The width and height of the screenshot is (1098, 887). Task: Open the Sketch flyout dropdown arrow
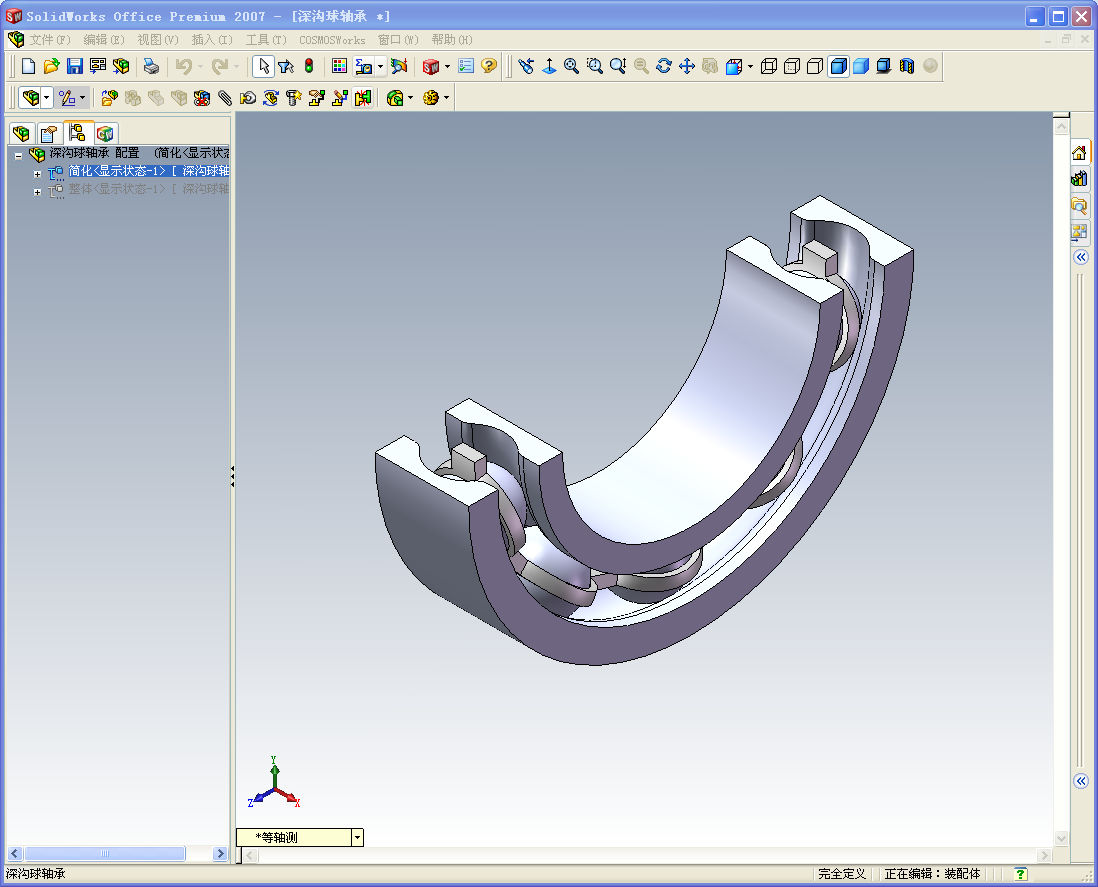pos(83,98)
